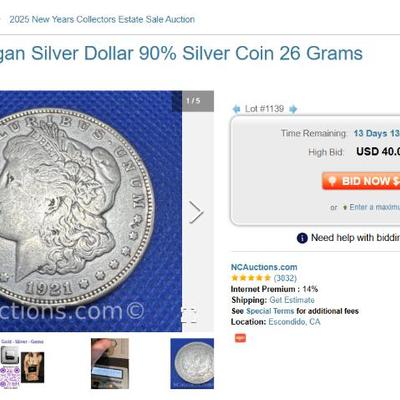Open NCAuctions.com seller page
This screenshot has width=400, height=400.
tap(264, 267)
